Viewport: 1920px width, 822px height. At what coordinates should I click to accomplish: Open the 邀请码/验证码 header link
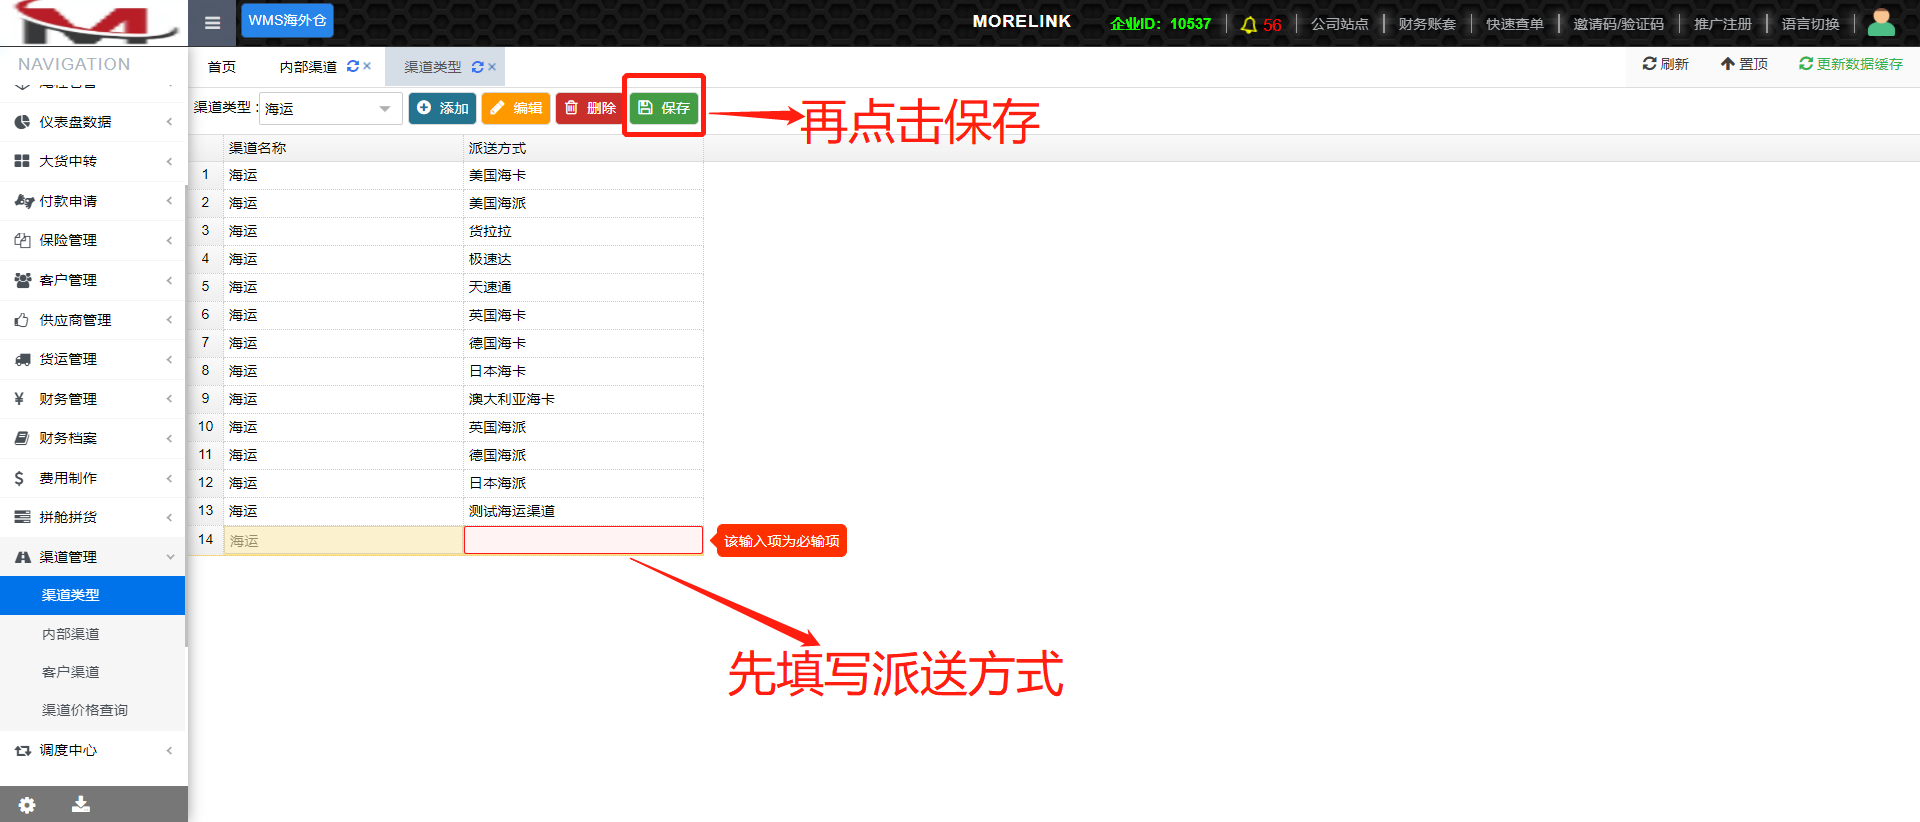click(x=1618, y=24)
